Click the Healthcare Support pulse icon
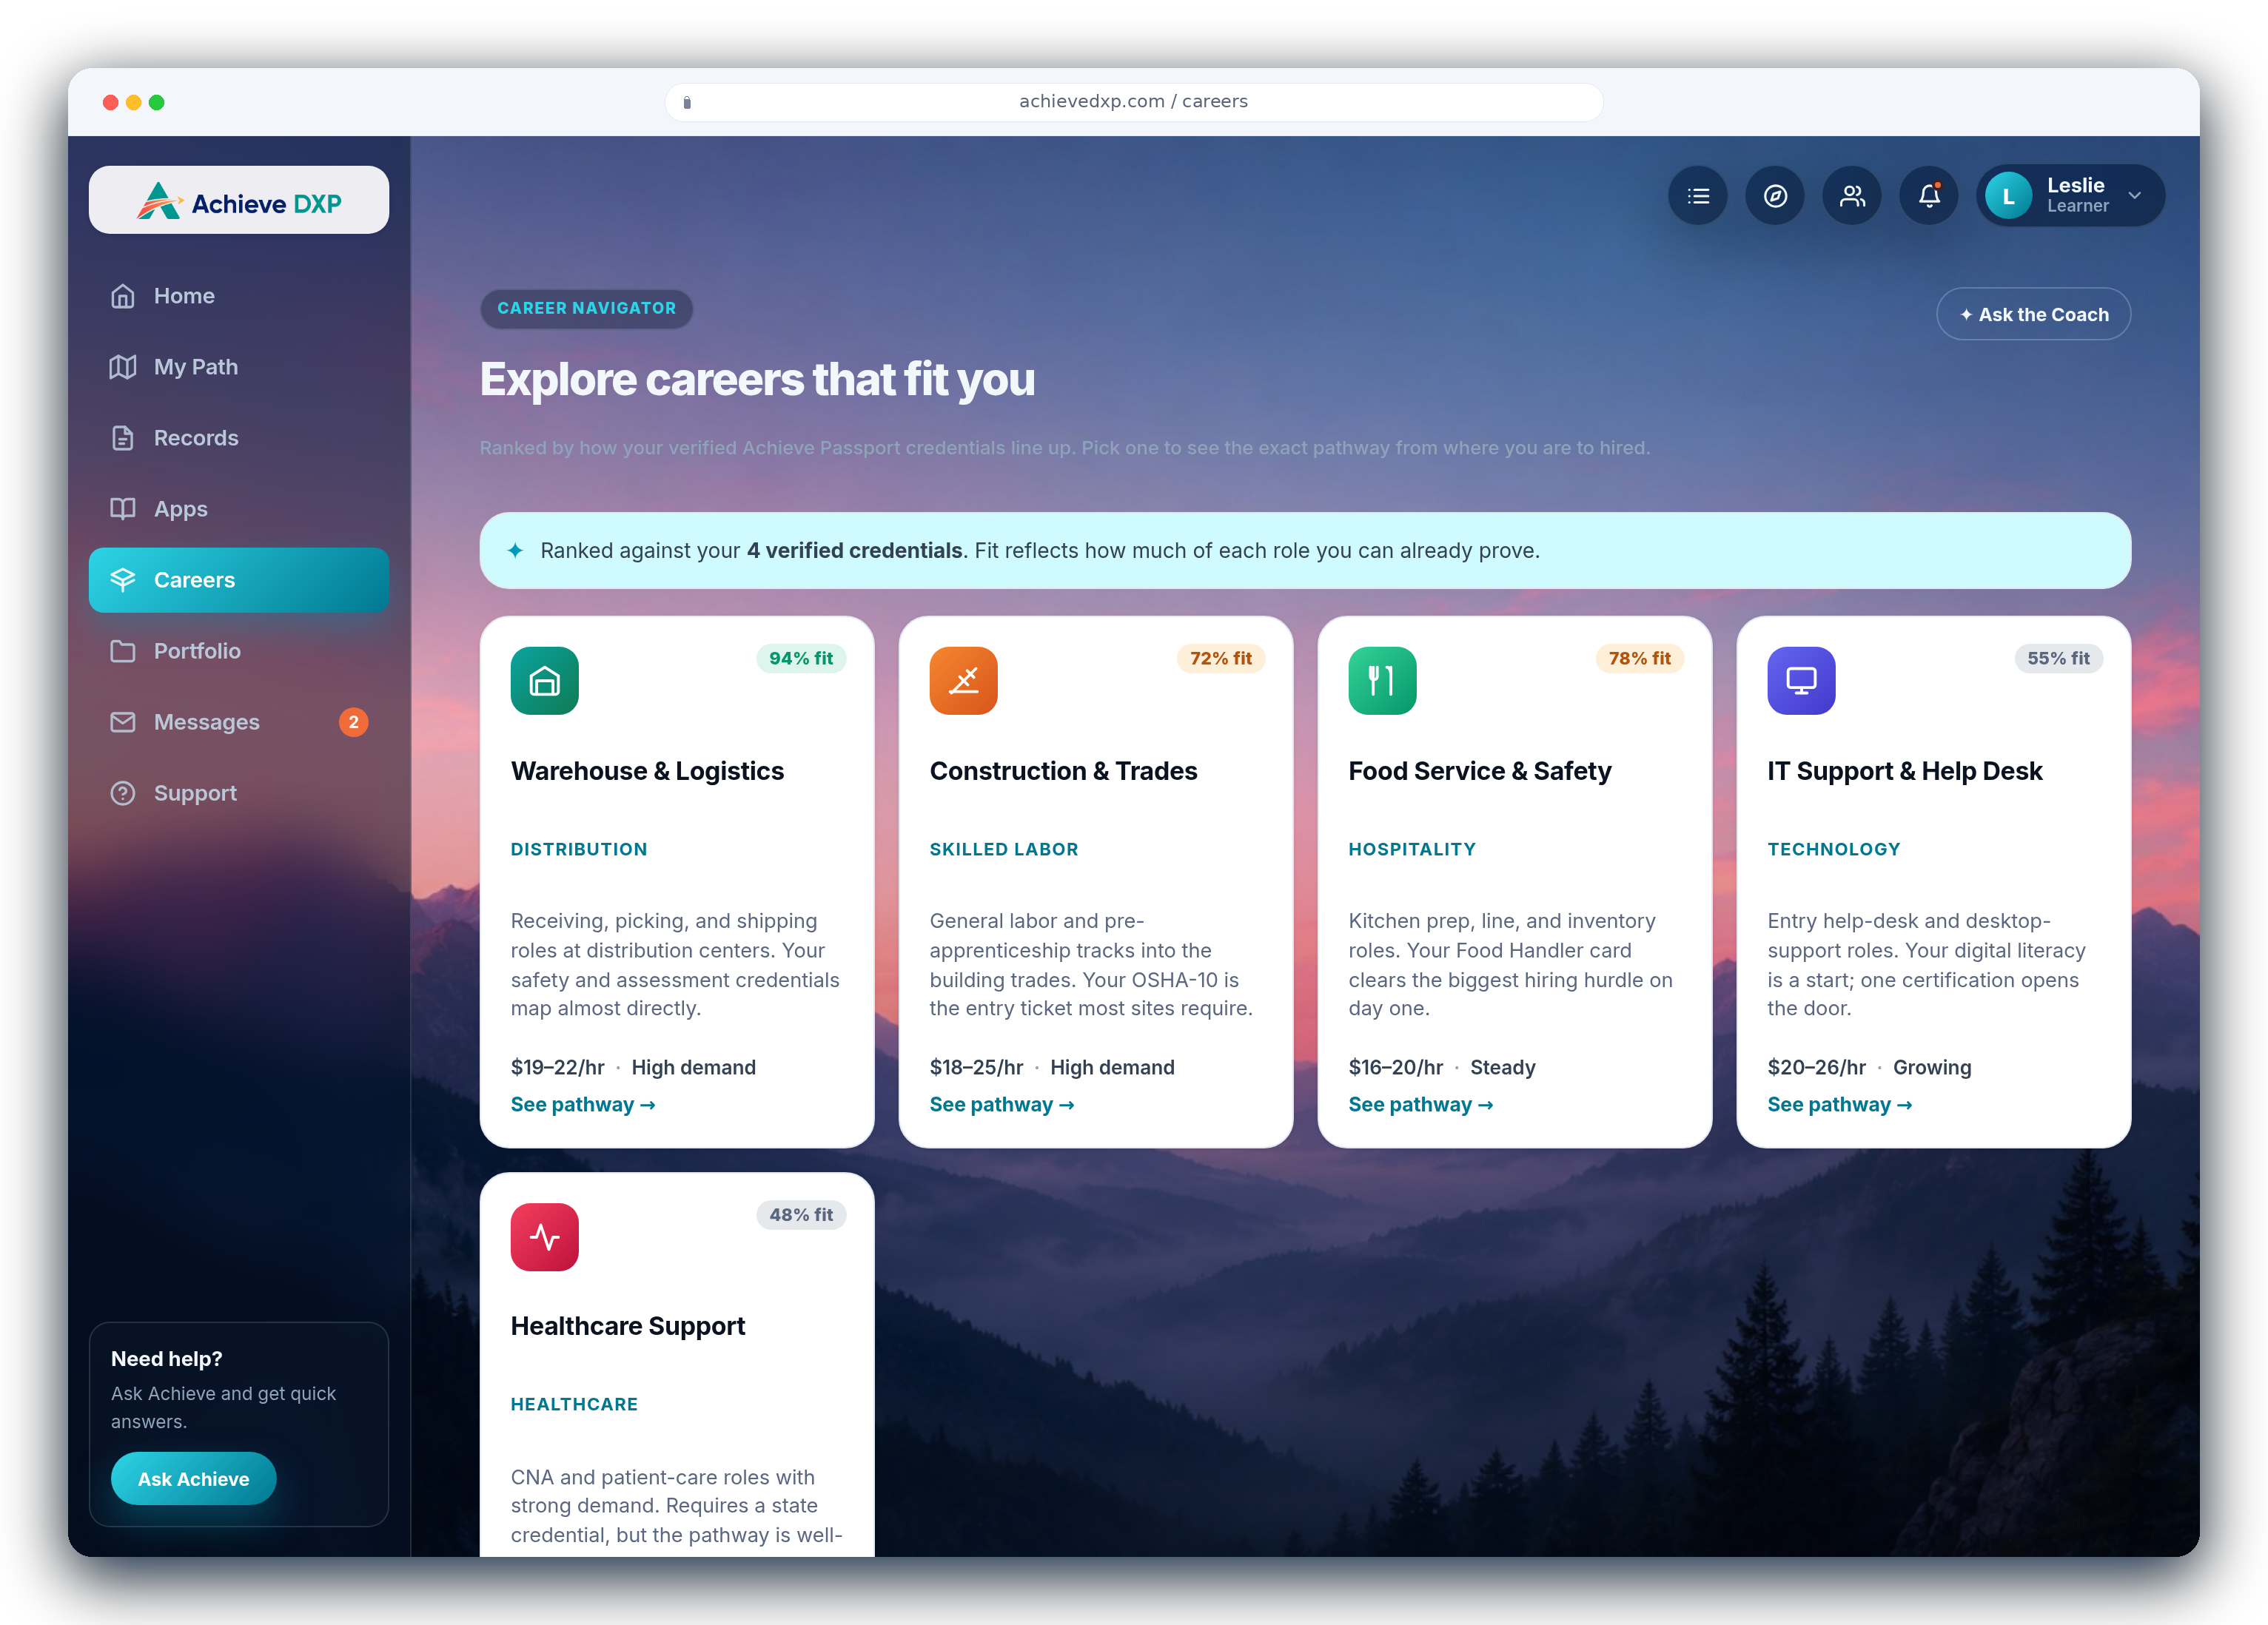 544,1237
